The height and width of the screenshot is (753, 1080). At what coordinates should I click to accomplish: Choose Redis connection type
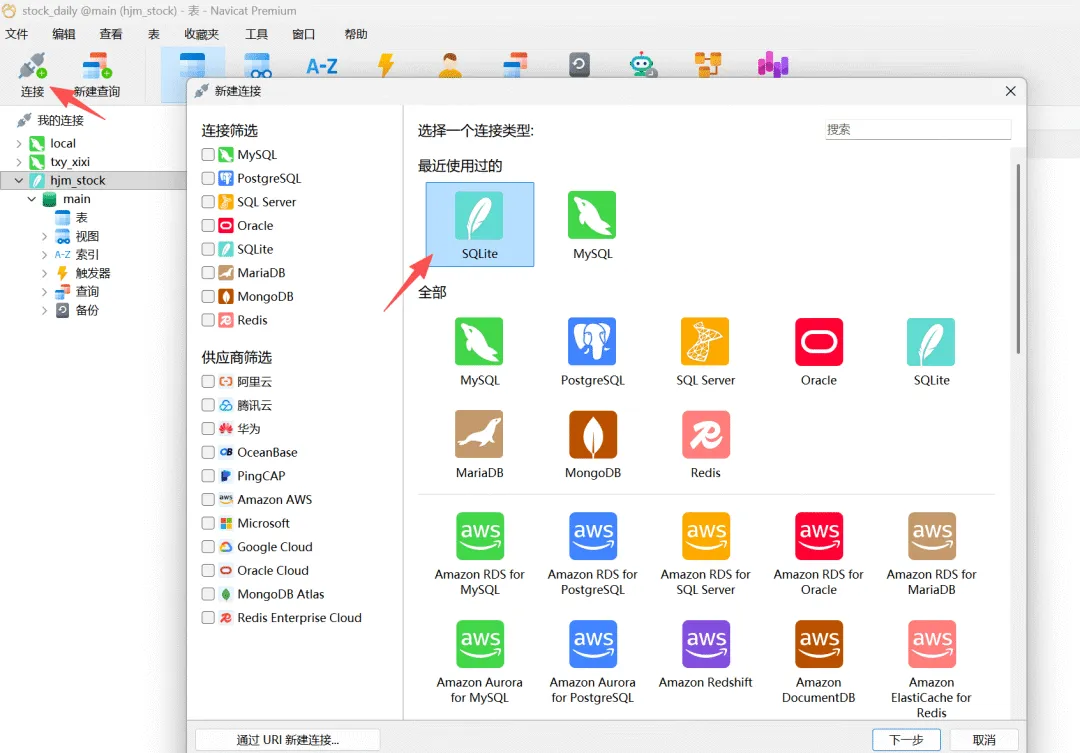pos(705,444)
